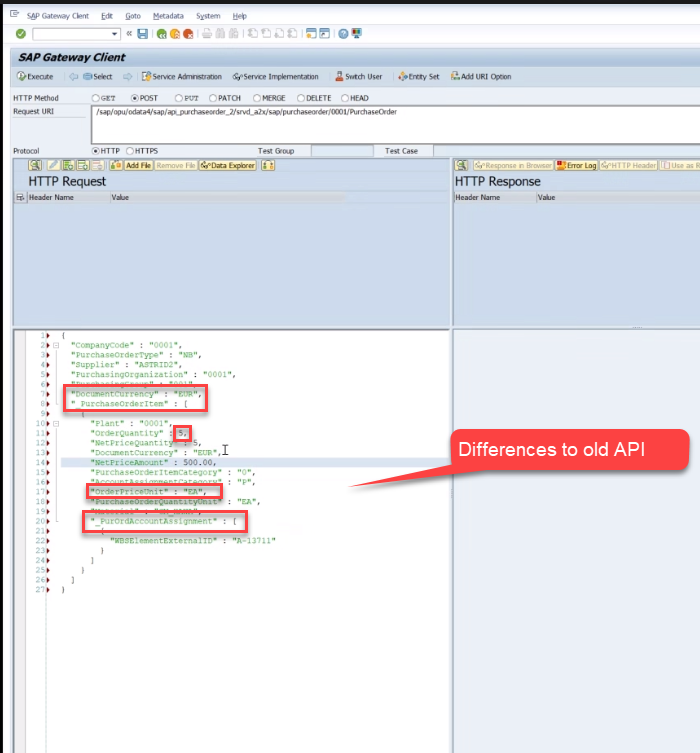
Task: Click the Switch User button
Action: pos(358,76)
